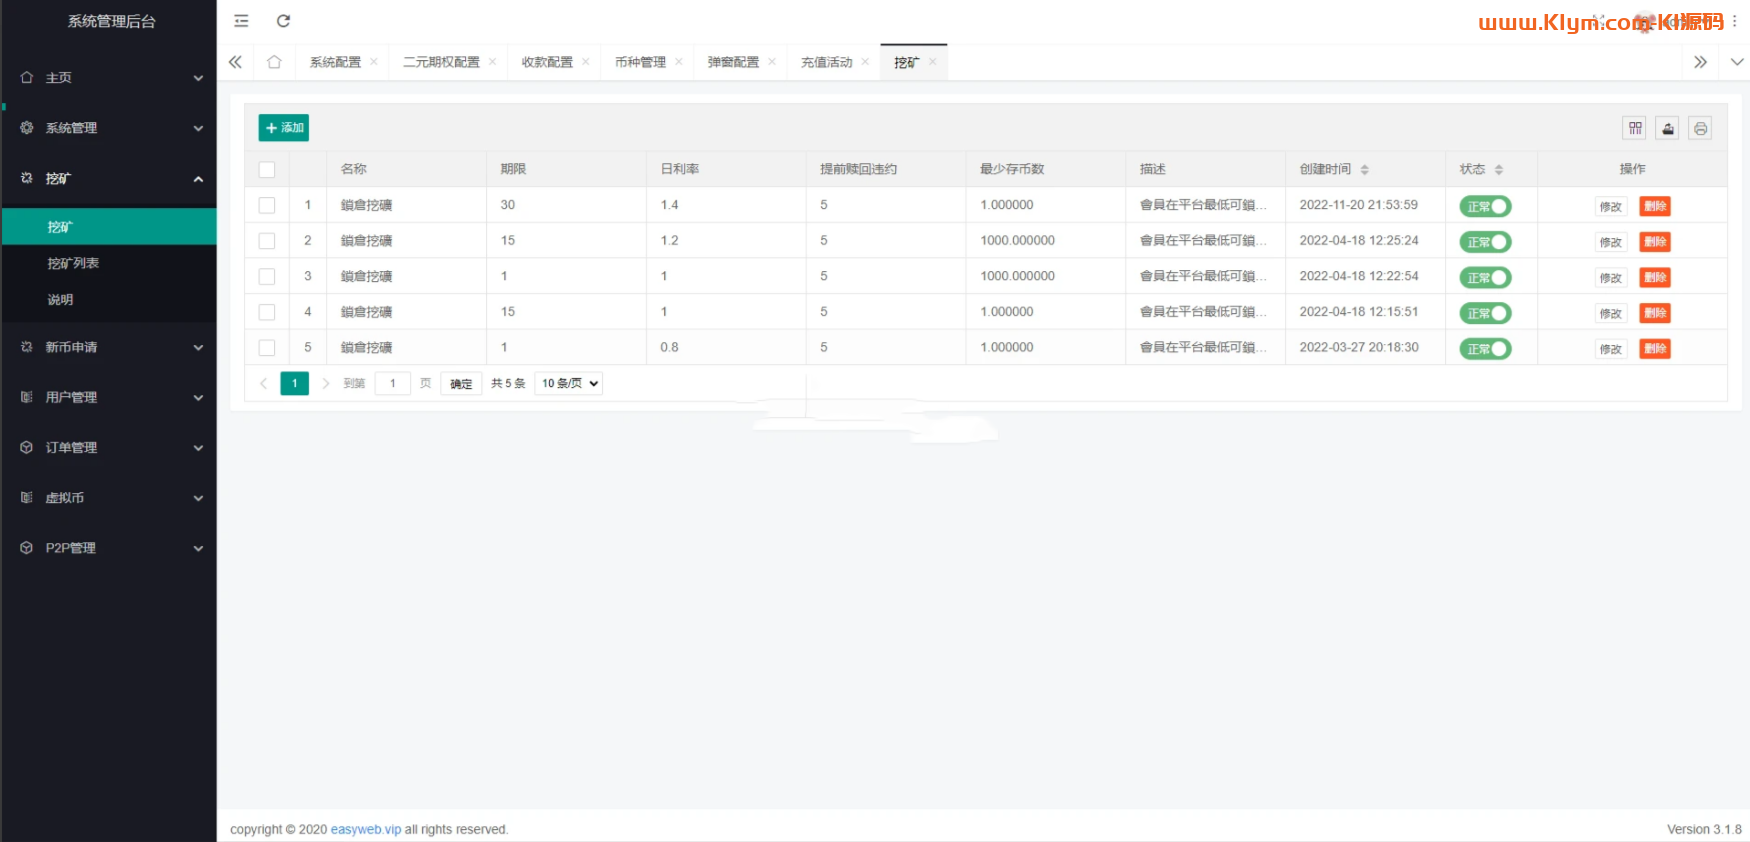
Task: Collapse the sidebar with the menu fold icon
Action: coord(241,21)
